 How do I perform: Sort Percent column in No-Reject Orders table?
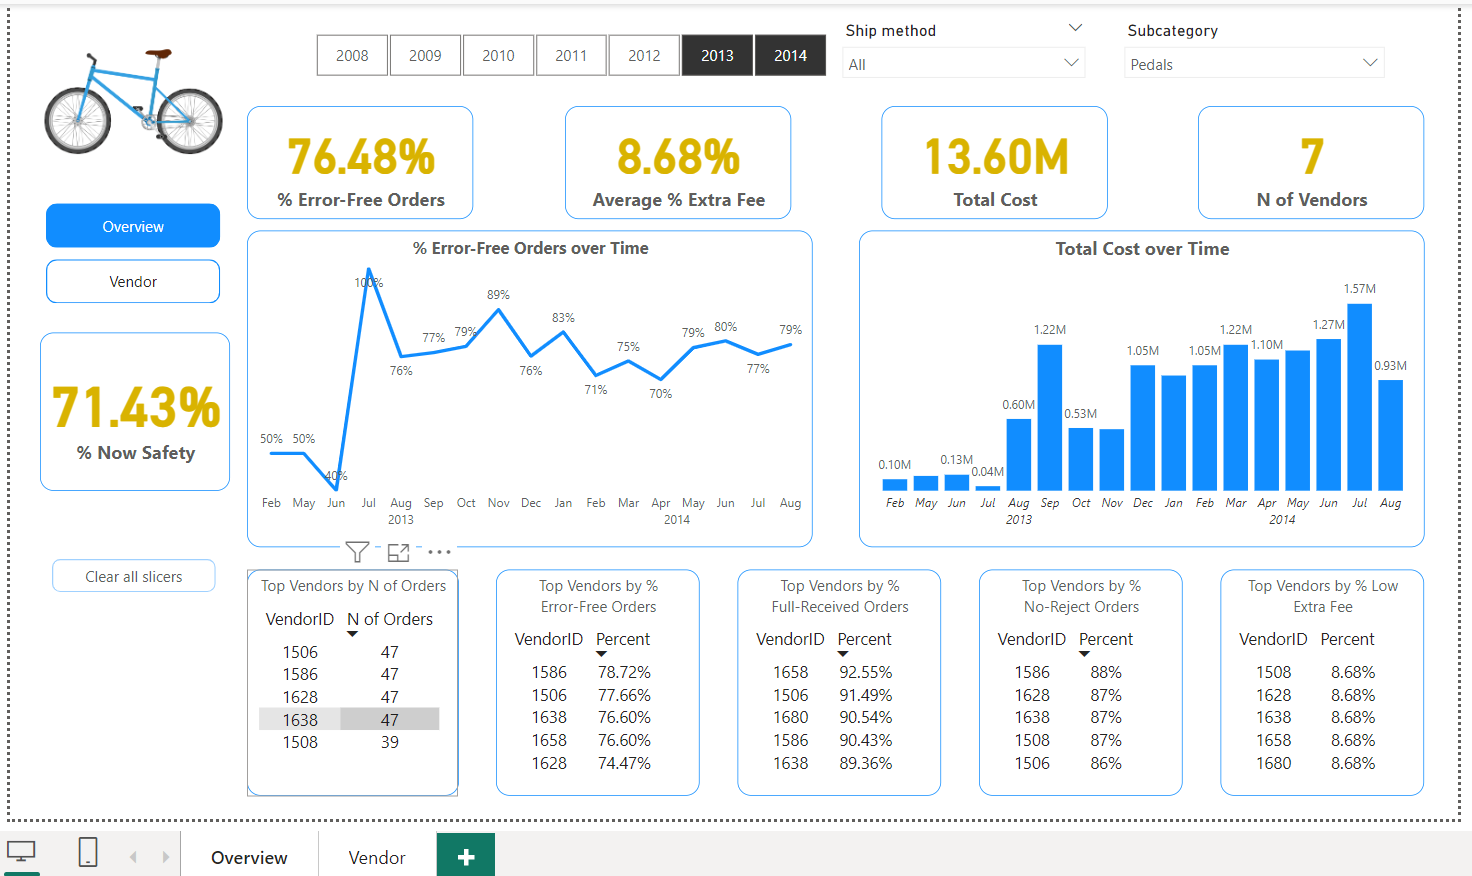(x=1106, y=639)
